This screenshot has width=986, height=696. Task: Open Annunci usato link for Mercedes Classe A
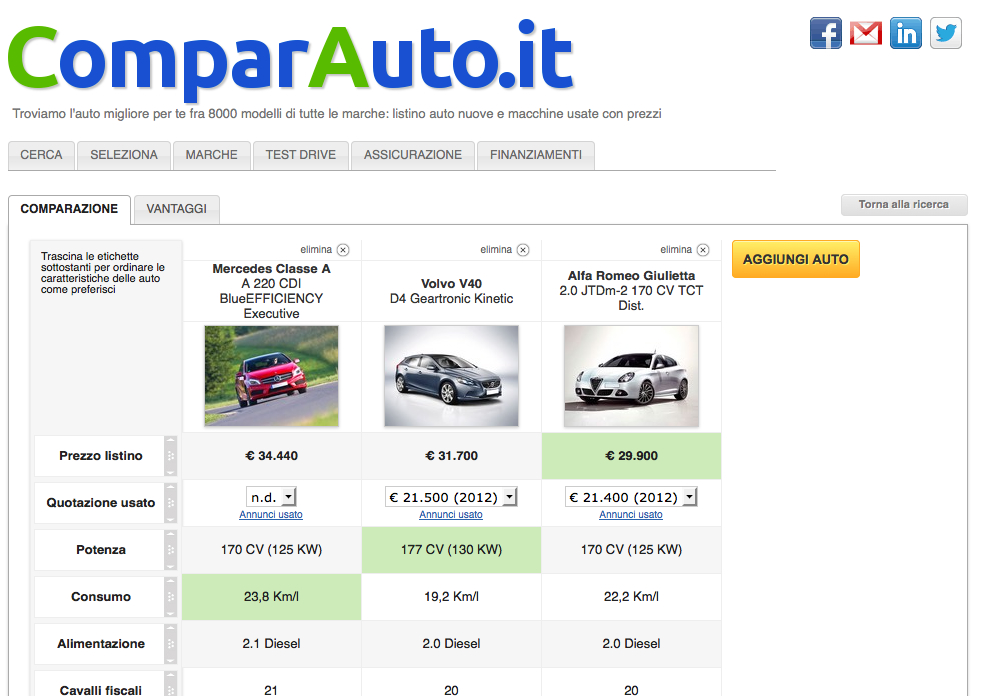pyautogui.click(x=271, y=515)
